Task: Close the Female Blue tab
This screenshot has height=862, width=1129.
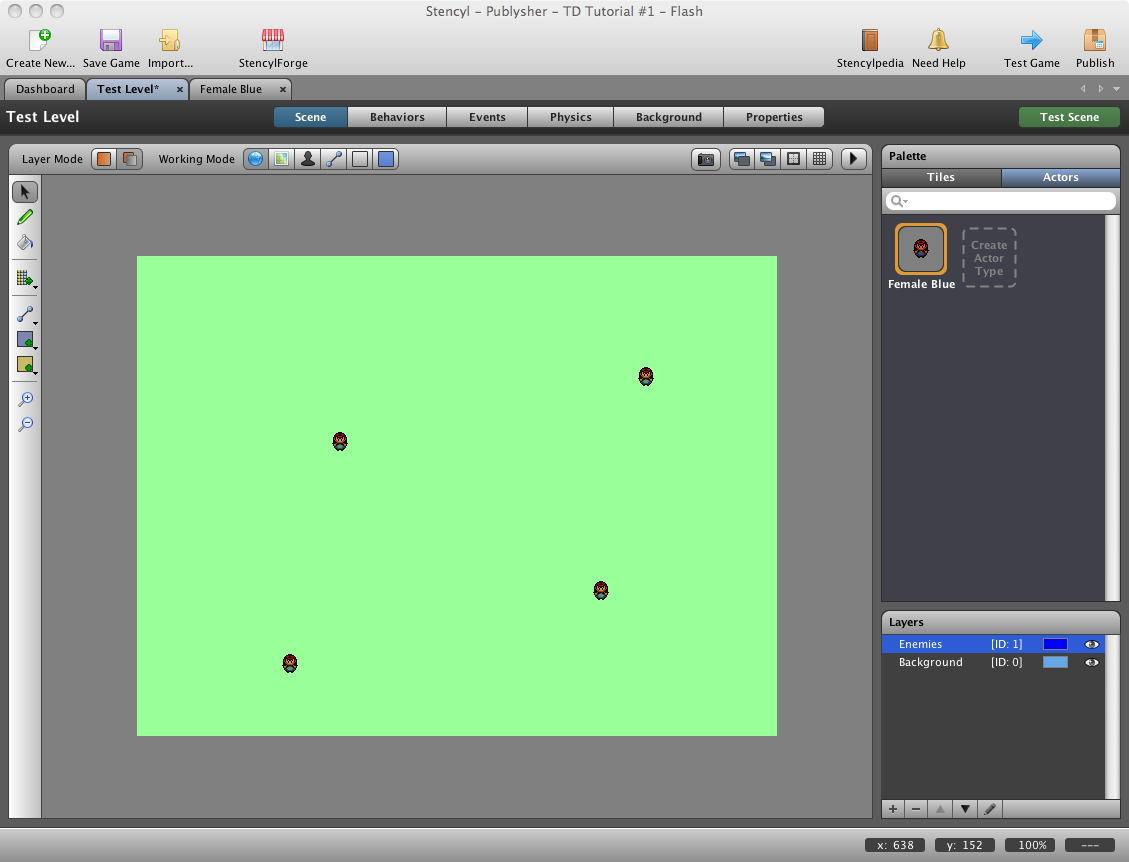Action: (x=283, y=89)
